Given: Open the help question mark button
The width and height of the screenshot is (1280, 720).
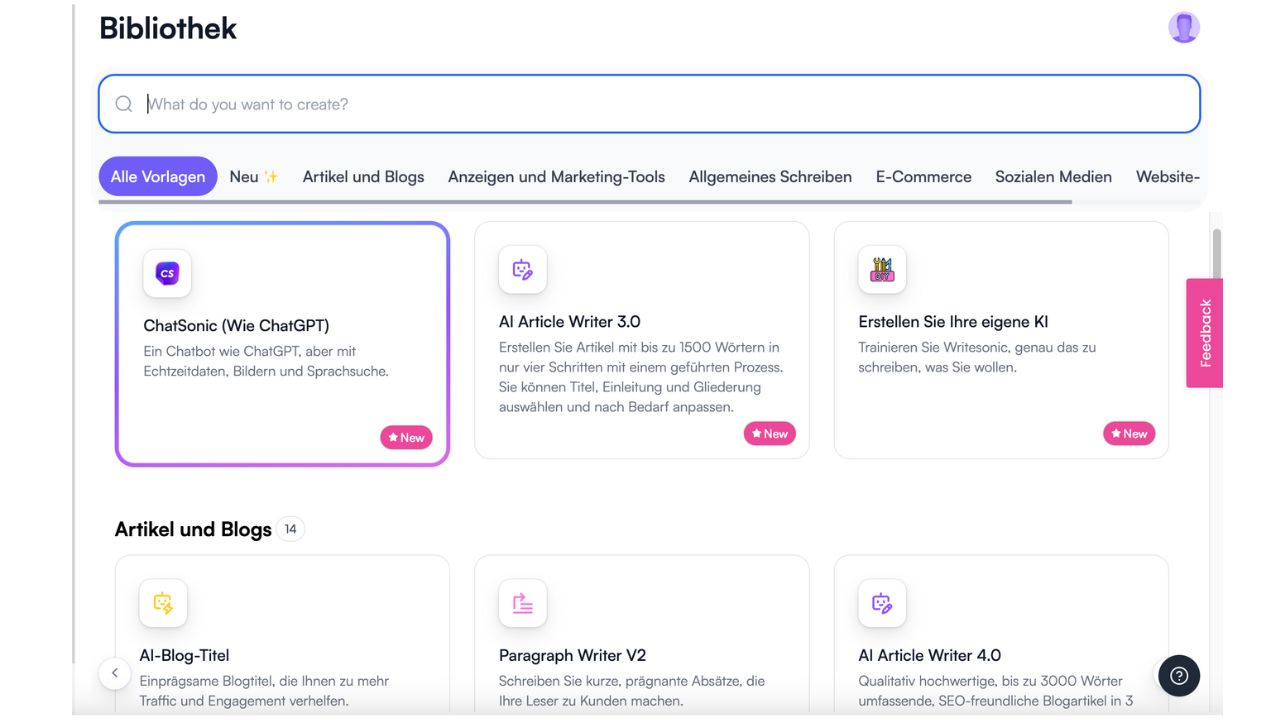Looking at the screenshot, I should point(1179,676).
